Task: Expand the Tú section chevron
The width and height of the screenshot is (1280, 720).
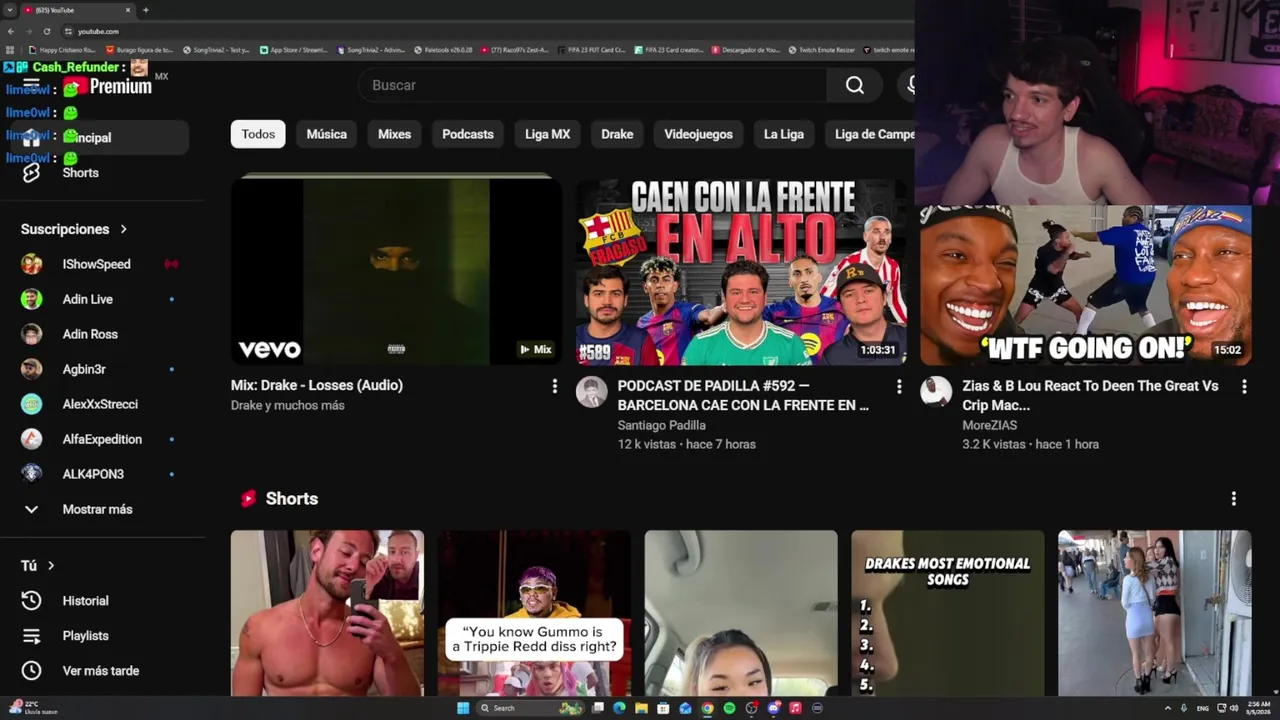Action: click(51, 566)
